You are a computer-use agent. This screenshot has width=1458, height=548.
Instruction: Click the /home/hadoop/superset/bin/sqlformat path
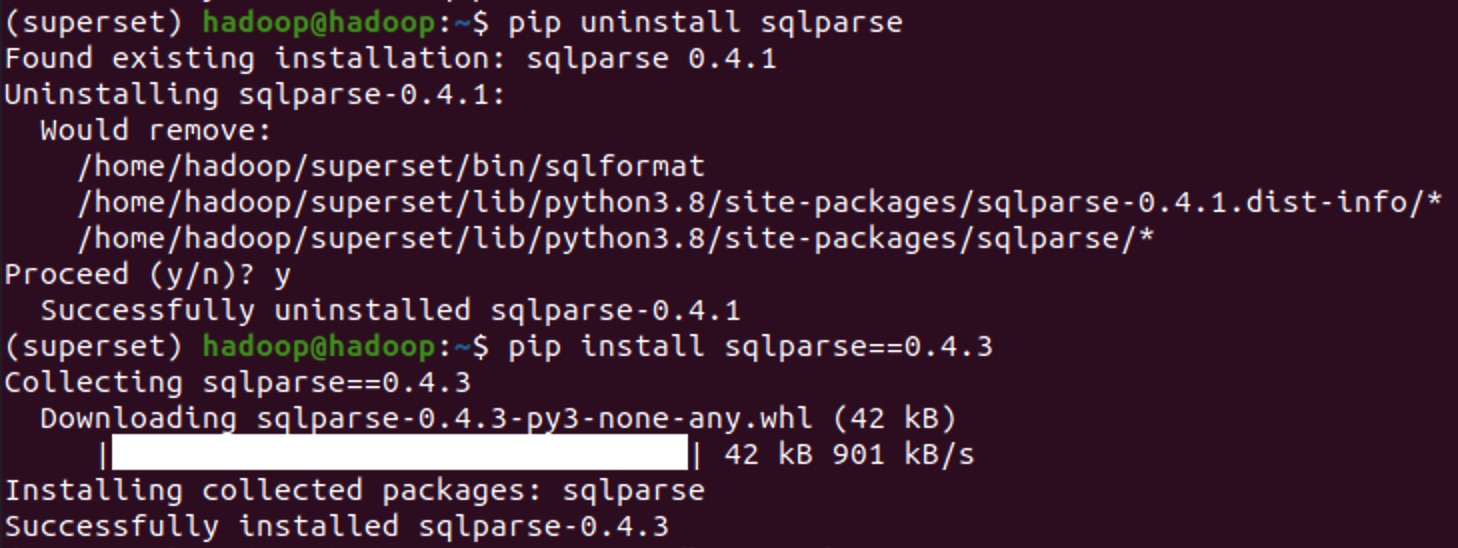[x=391, y=166]
